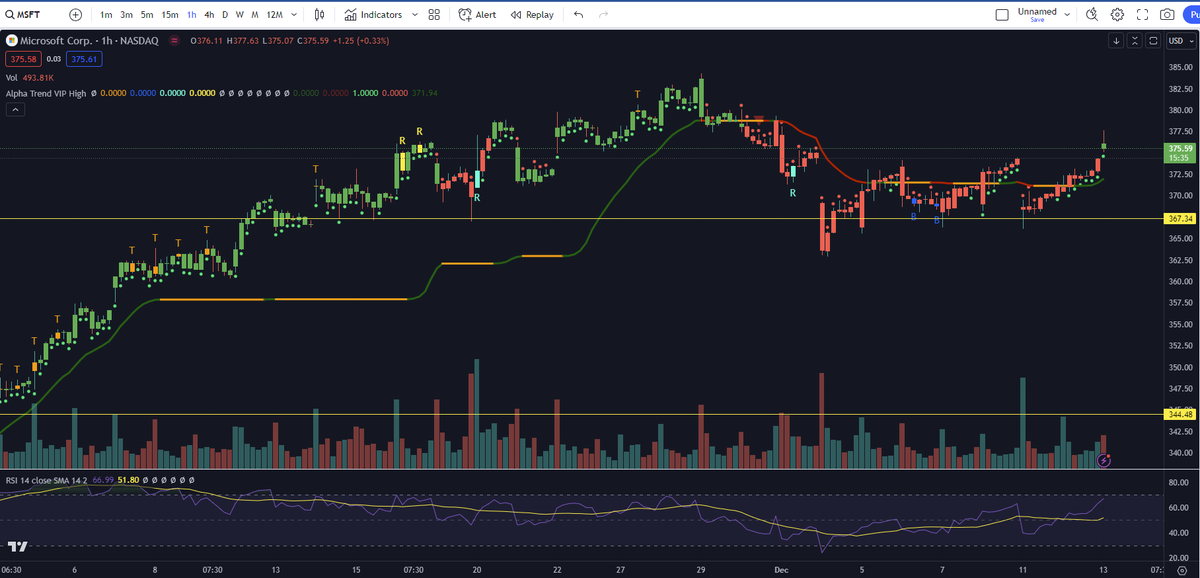Take a chart snapshot with camera icon

click(x=1167, y=15)
